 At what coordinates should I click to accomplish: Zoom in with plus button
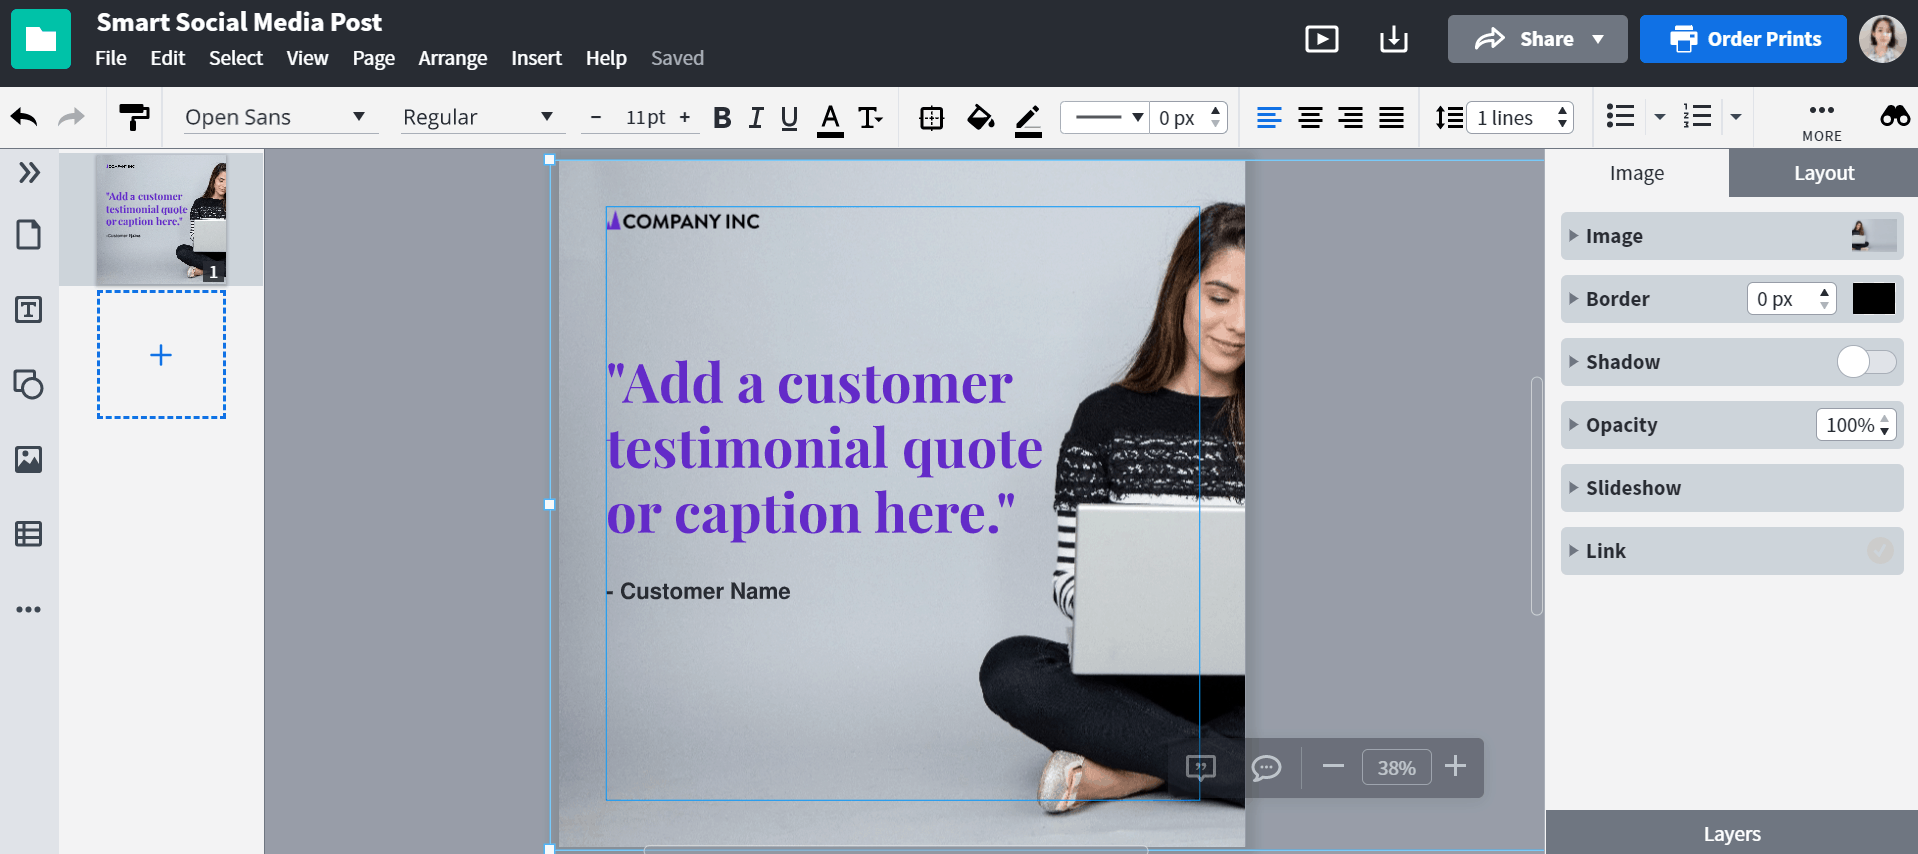1455,766
